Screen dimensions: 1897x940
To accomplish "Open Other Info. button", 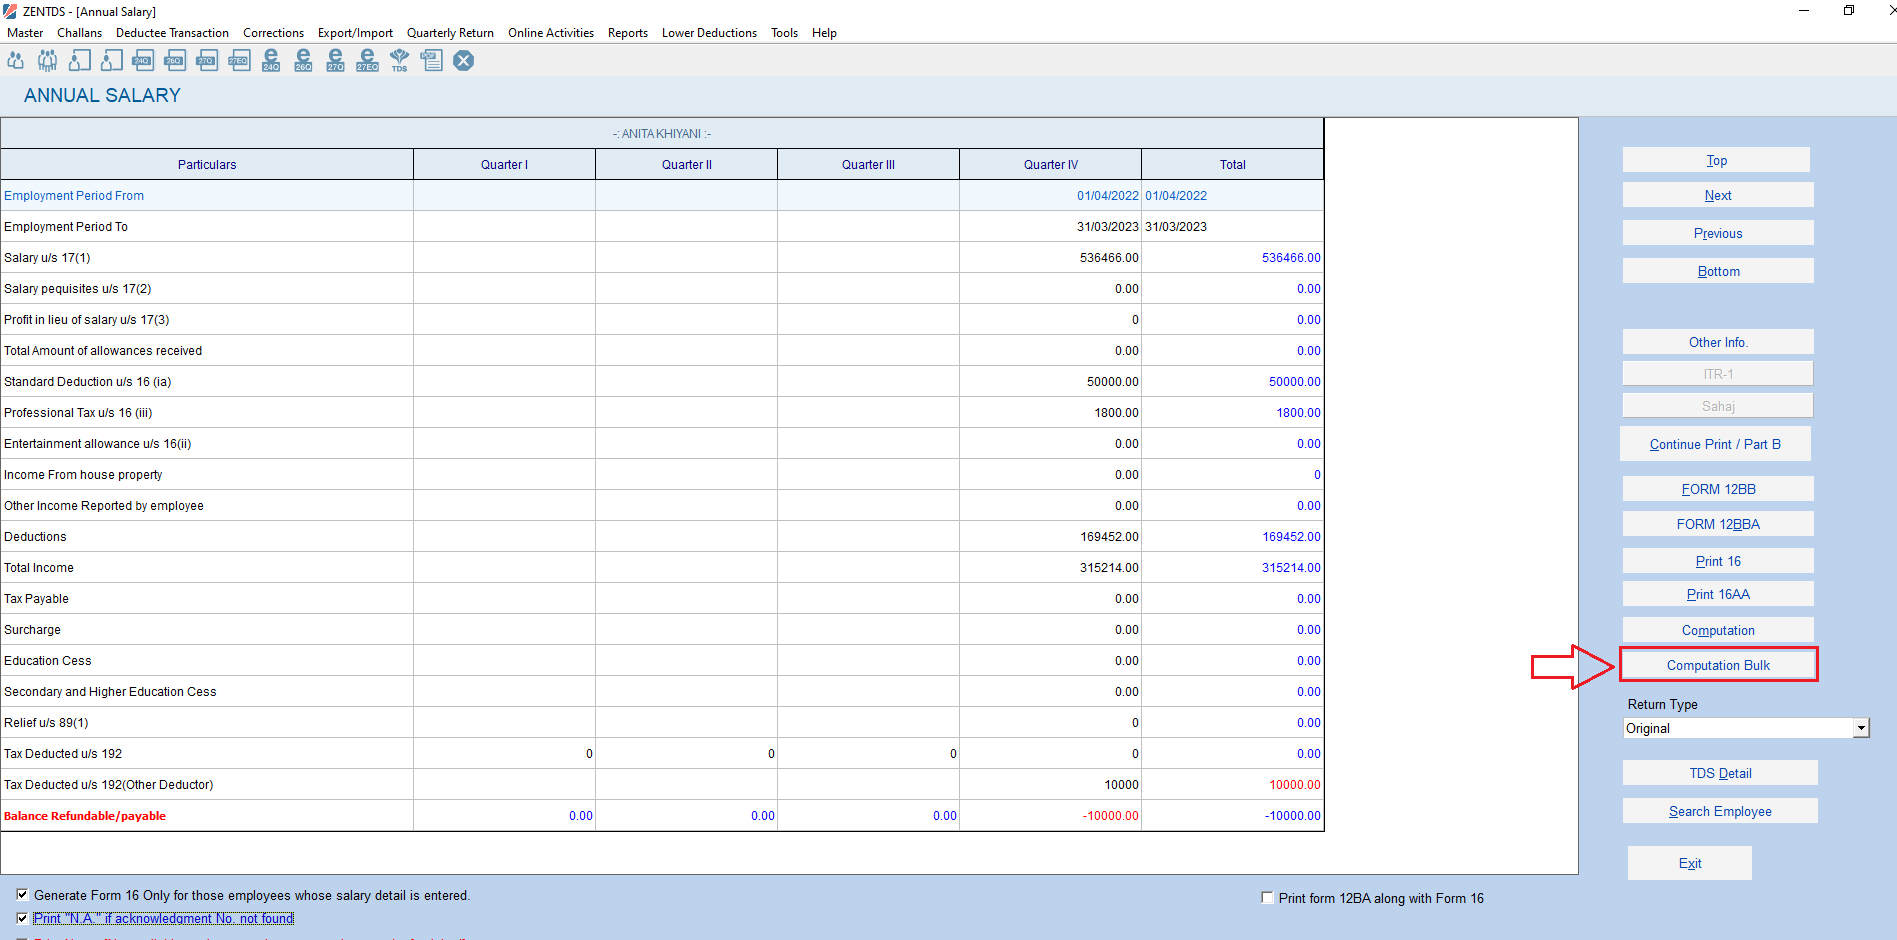I will tap(1717, 342).
